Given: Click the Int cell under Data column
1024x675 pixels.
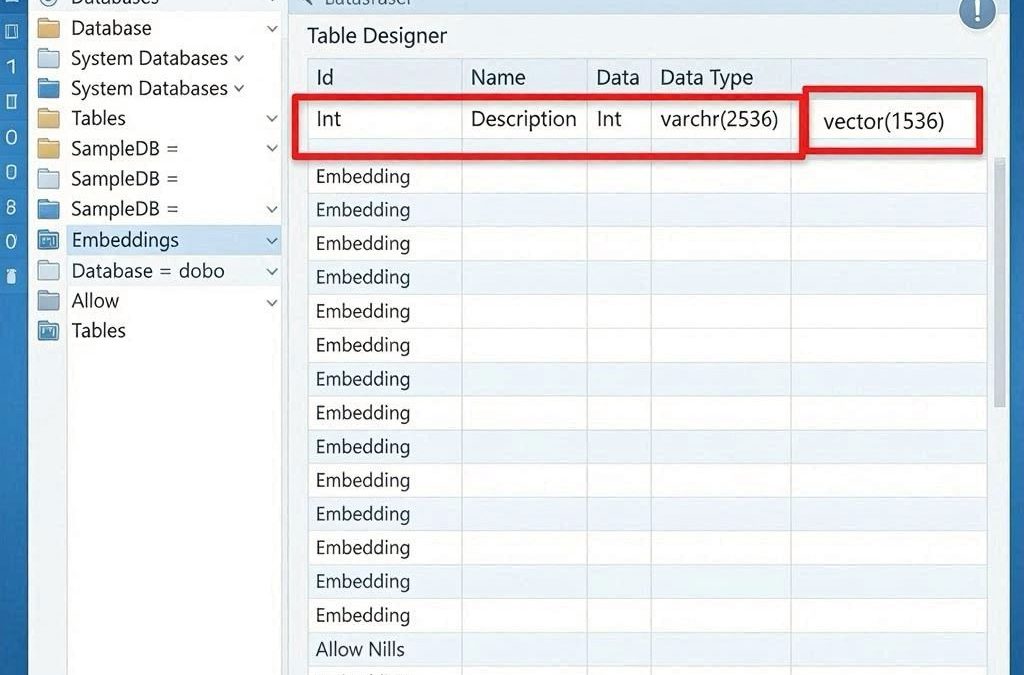Looking at the screenshot, I should pyautogui.click(x=618, y=119).
